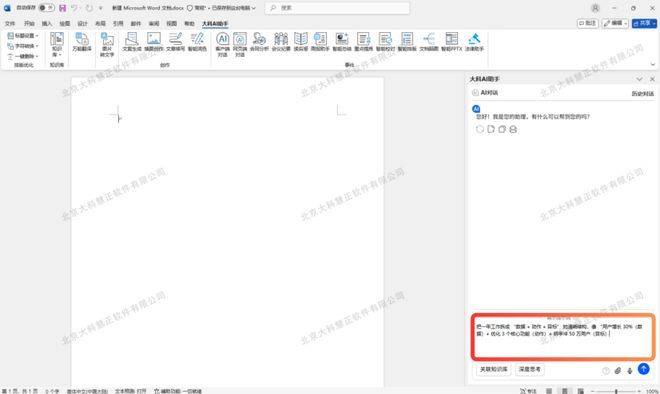The height and width of the screenshot is (394, 660).
Task: Open 历史对话 in the assistant pane
Action: pos(643,94)
